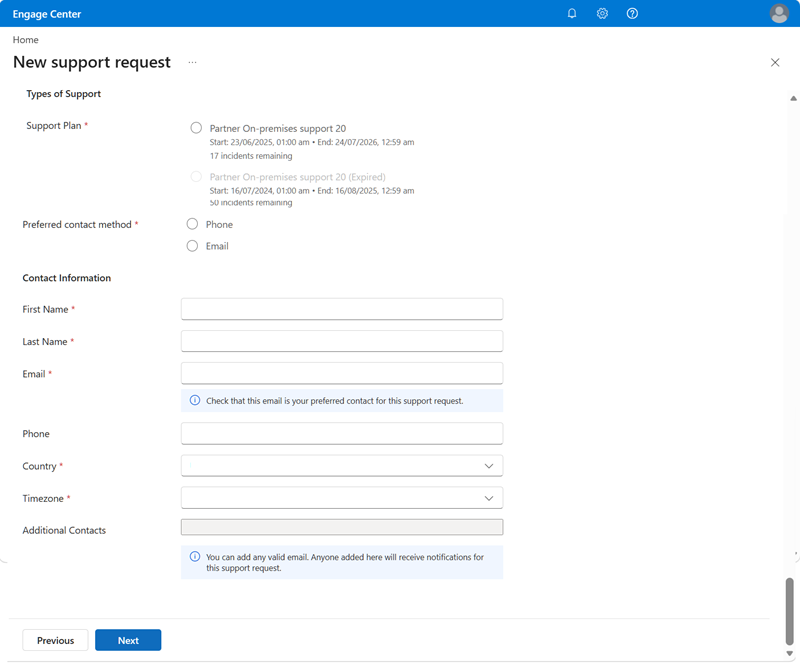Close the New support request panel
800x665 pixels.
coord(775,62)
